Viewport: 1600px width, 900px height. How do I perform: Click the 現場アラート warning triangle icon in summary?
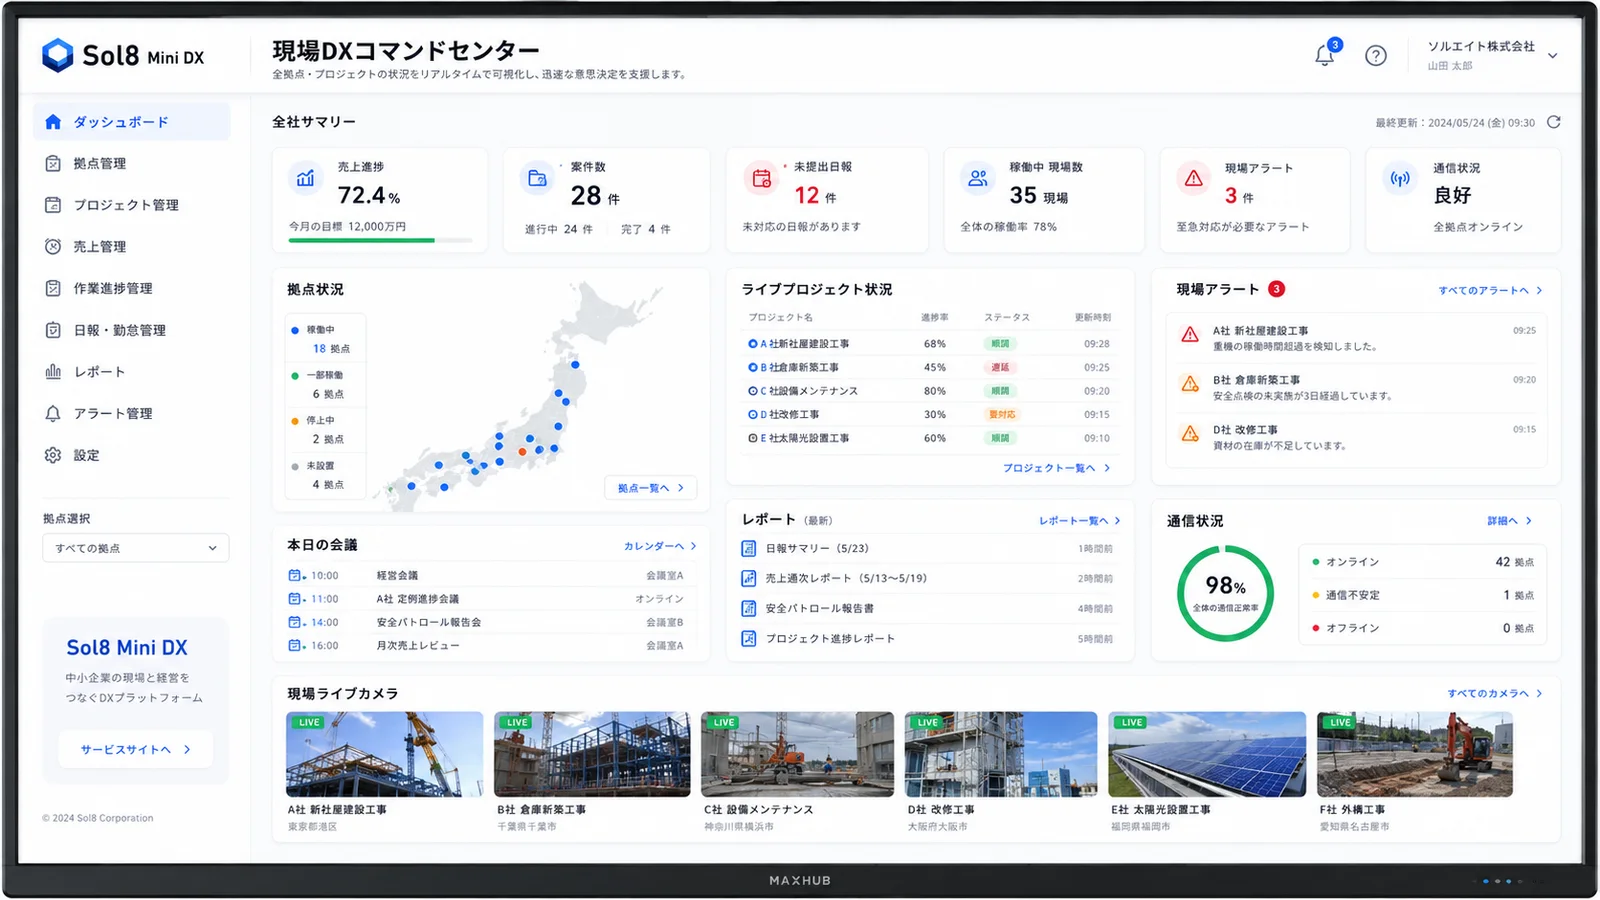pos(1194,179)
